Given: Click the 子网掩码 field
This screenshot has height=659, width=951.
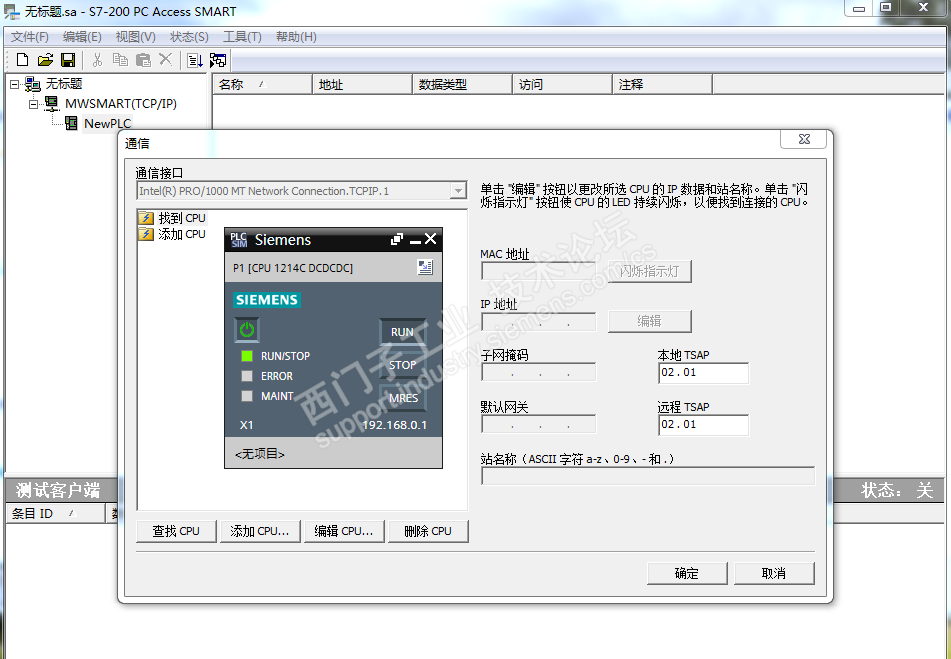Looking at the screenshot, I should coord(539,372).
